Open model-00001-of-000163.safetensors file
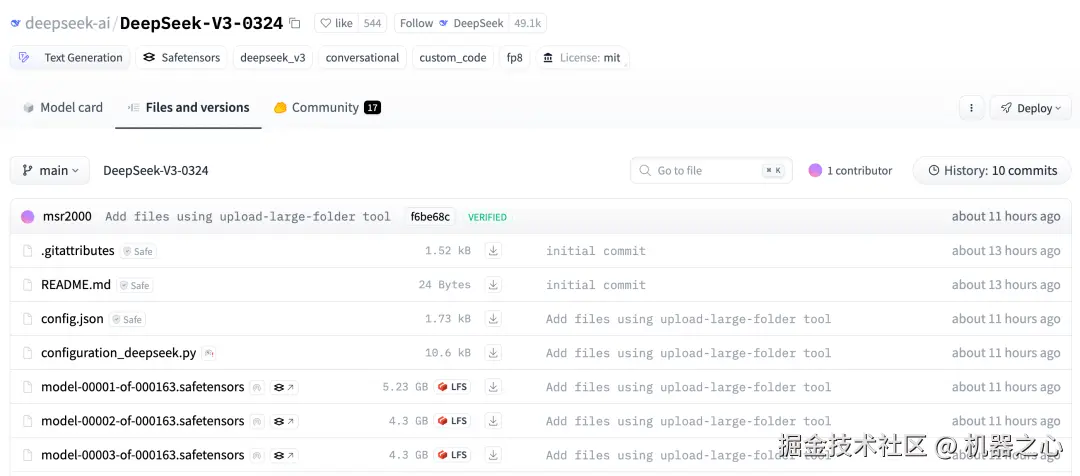 [x=143, y=387]
